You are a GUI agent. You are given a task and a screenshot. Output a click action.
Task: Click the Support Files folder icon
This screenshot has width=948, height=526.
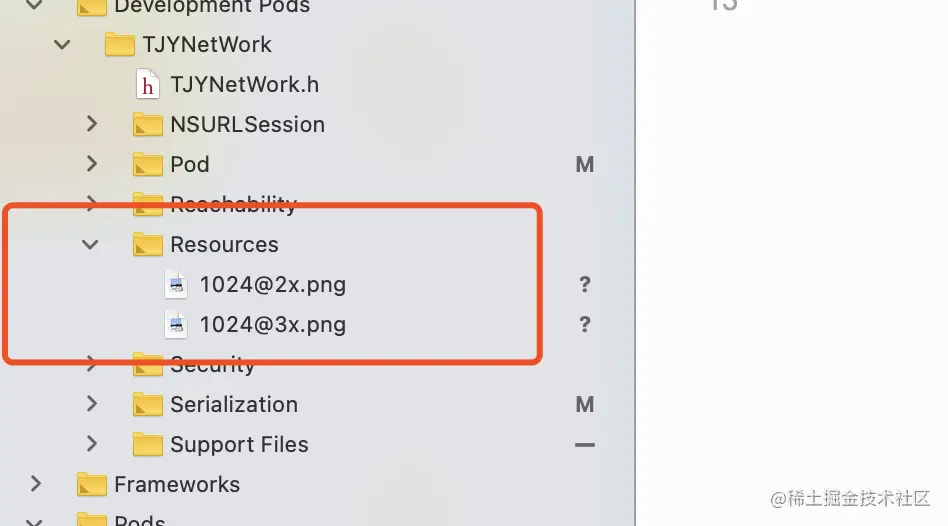(148, 445)
